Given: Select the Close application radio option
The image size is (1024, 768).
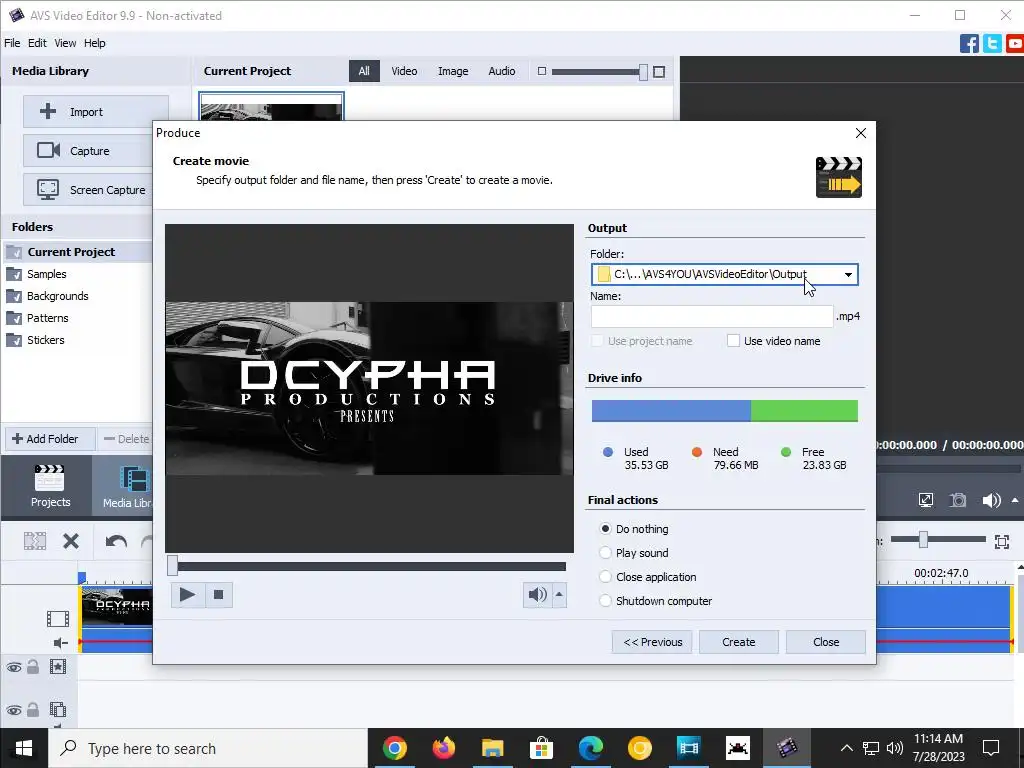Looking at the screenshot, I should pos(605,577).
